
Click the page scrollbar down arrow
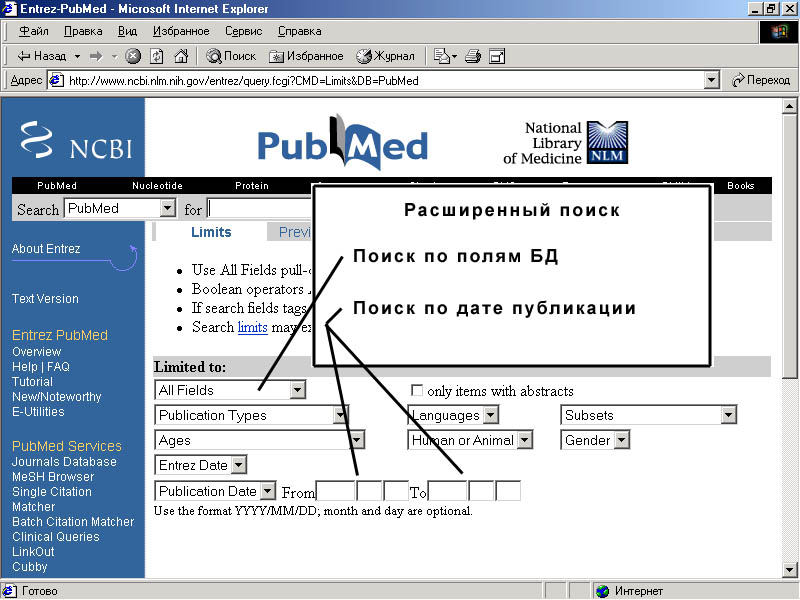point(790,569)
